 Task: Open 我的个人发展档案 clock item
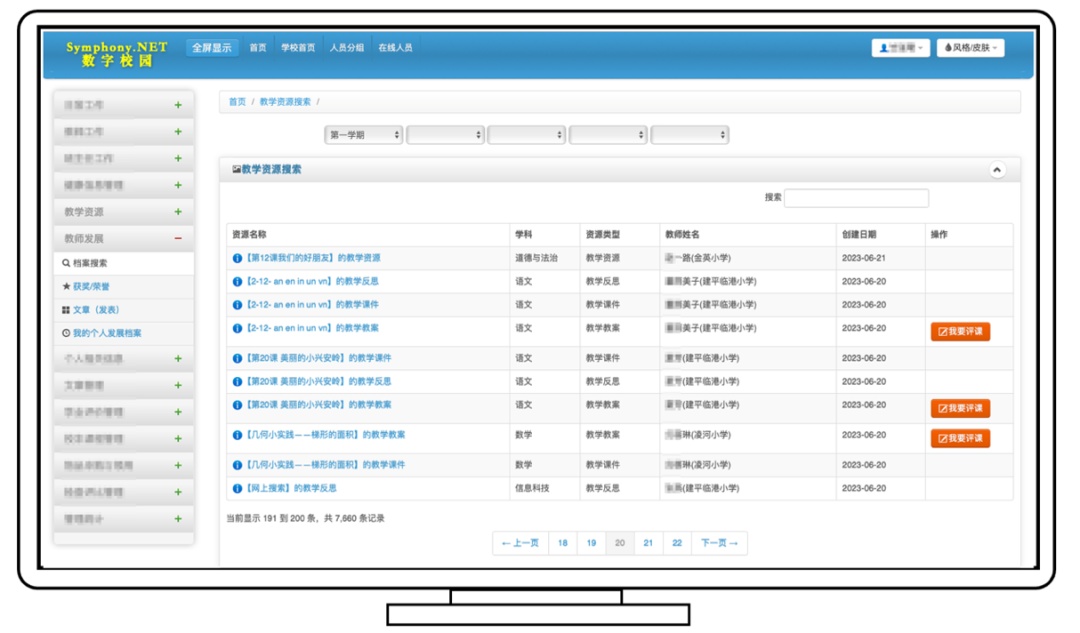click(66, 333)
